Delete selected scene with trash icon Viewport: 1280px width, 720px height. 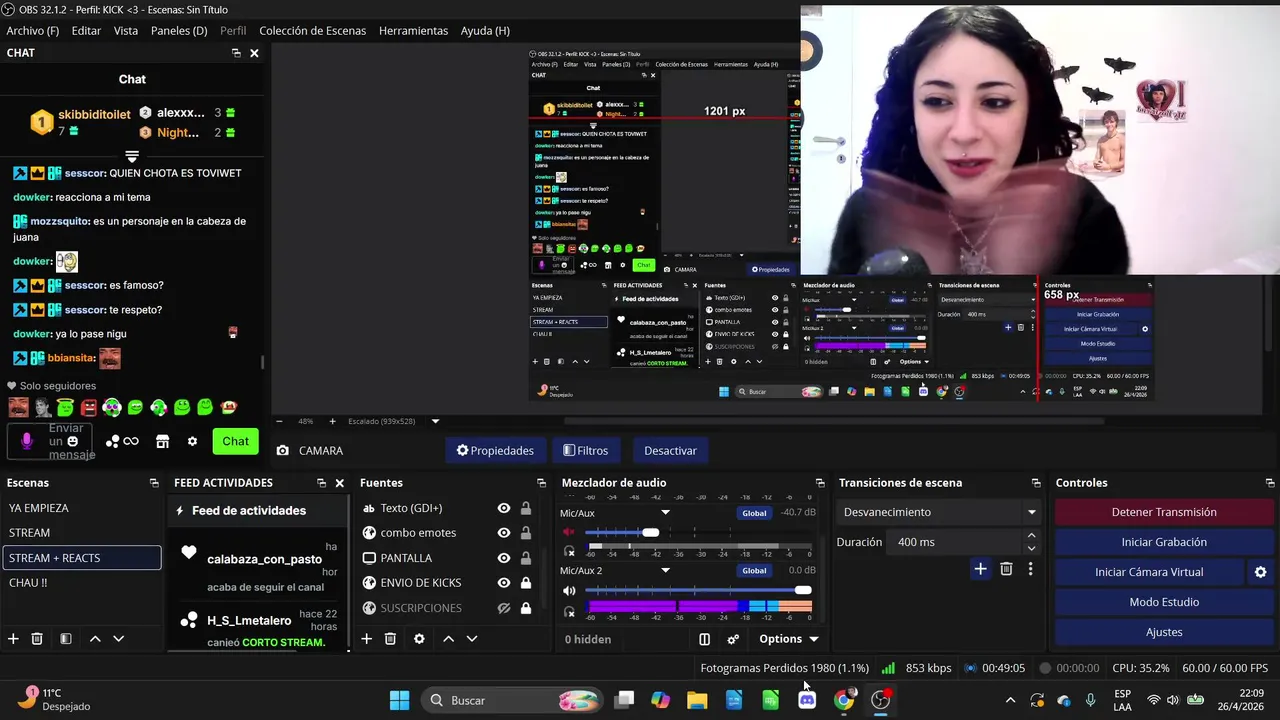pyautogui.click(x=37, y=639)
